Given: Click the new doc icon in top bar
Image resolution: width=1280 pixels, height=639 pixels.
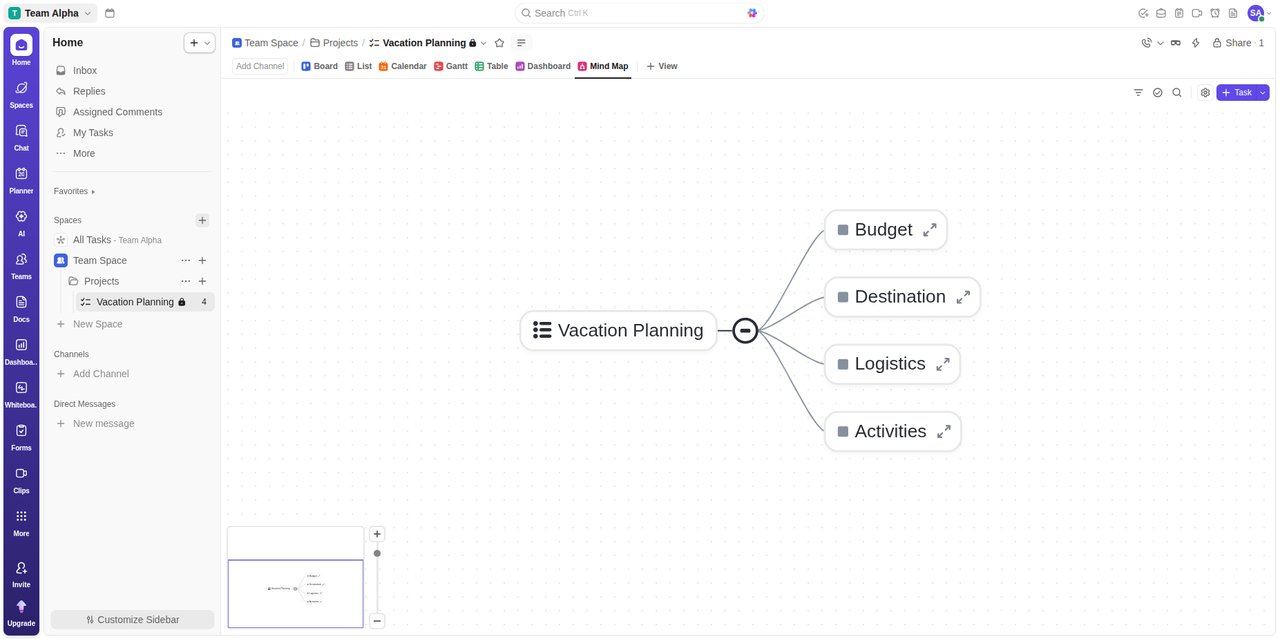Looking at the screenshot, I should (x=1233, y=13).
